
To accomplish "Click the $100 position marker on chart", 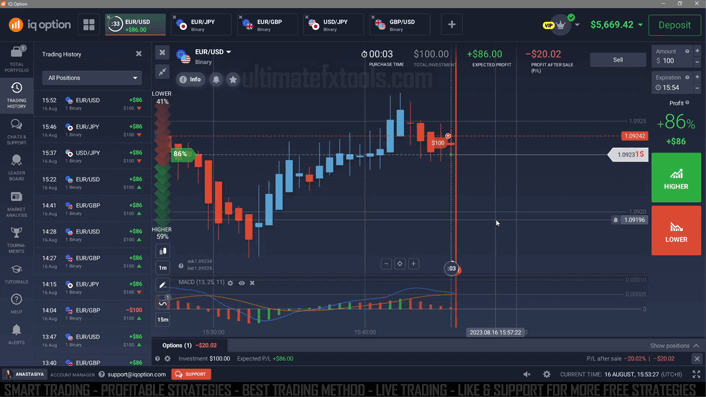I will pos(438,143).
